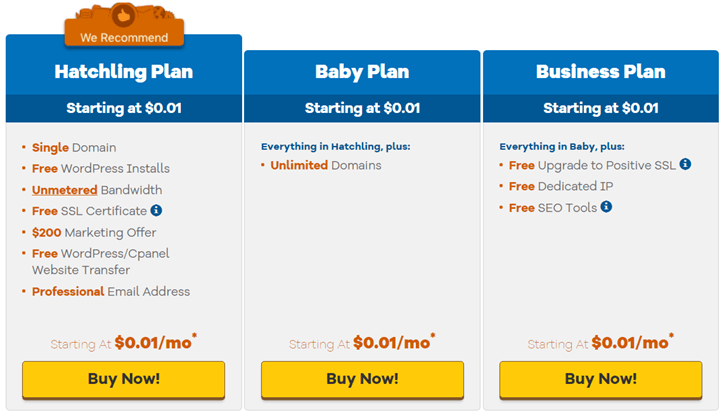
Task: Buy the Hatchling Plan now
Action: (x=123, y=379)
